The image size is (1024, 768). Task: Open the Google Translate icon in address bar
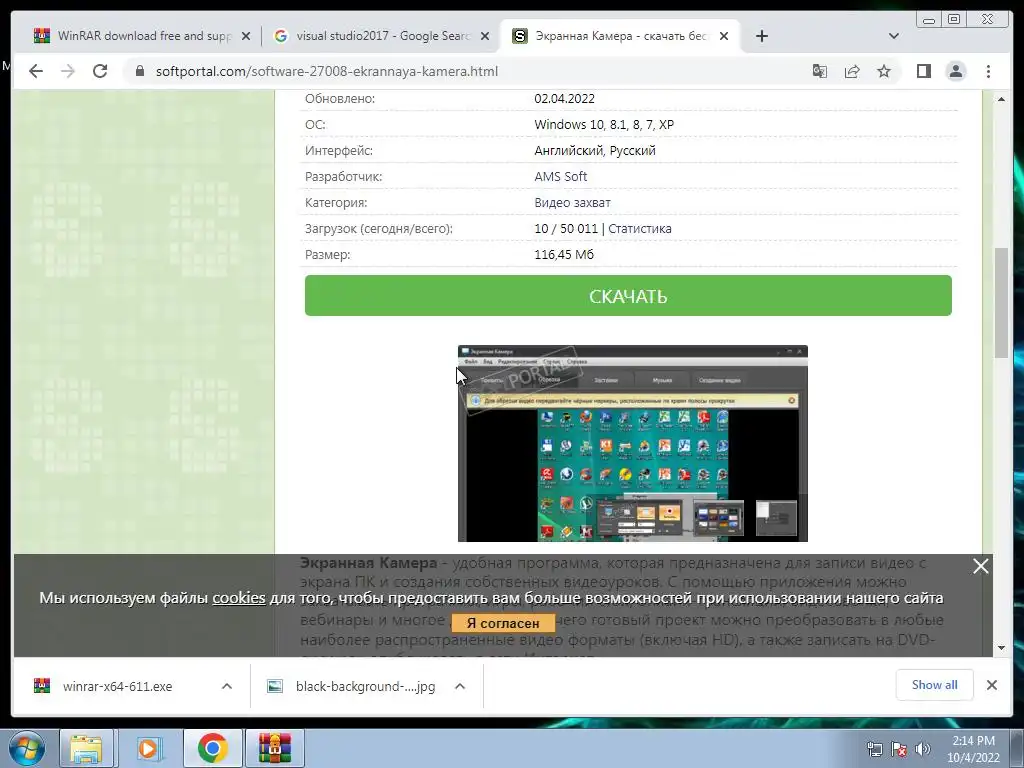tap(820, 71)
